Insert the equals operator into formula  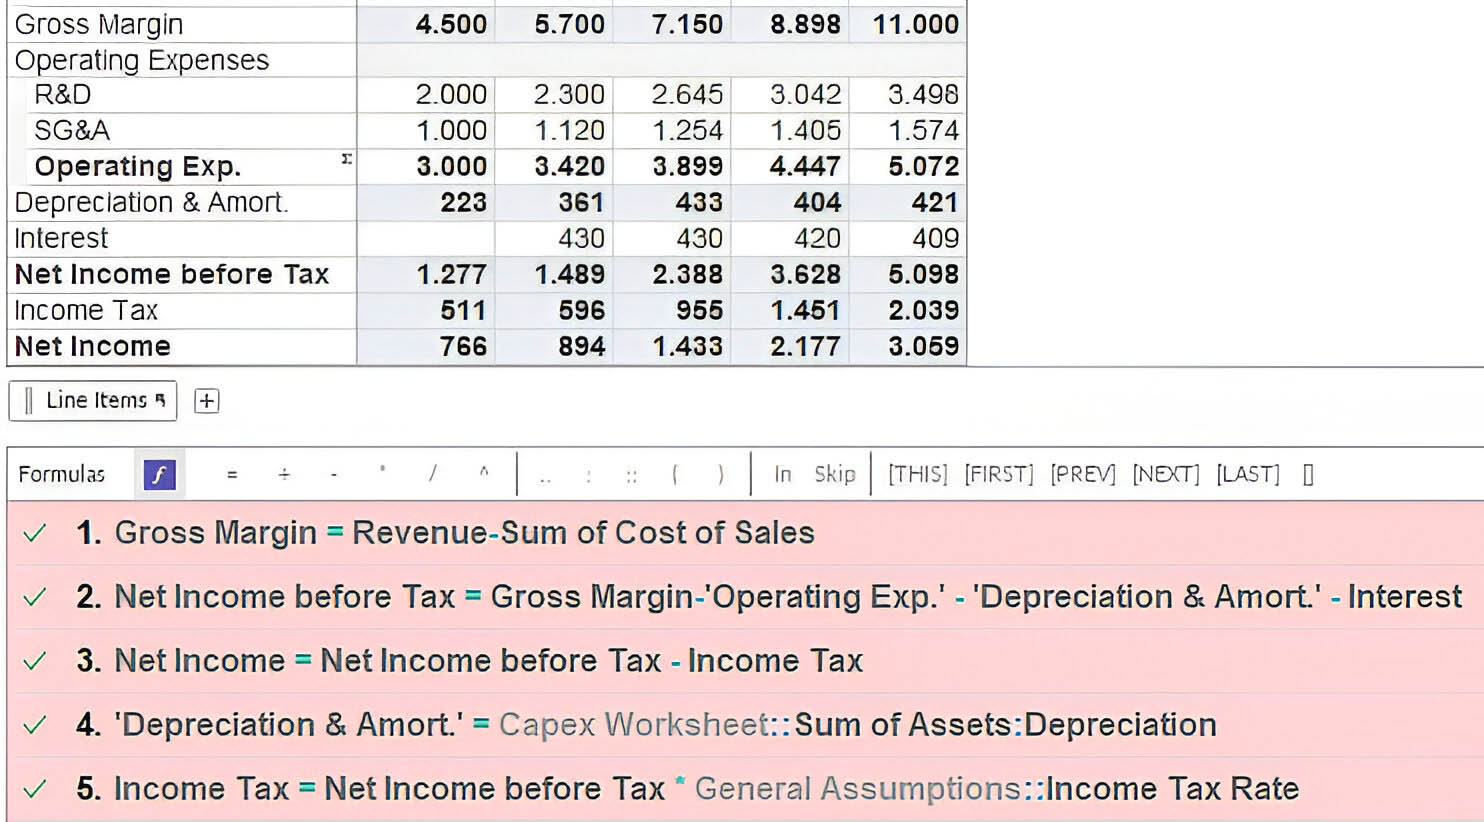pos(232,474)
